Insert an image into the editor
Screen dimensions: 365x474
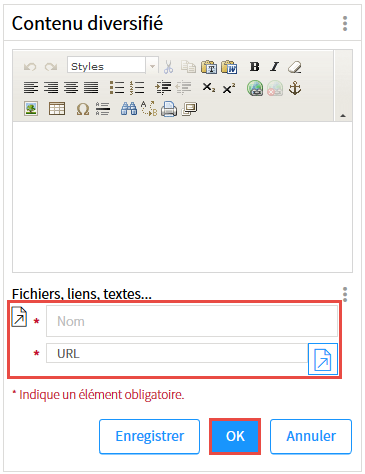point(31,108)
